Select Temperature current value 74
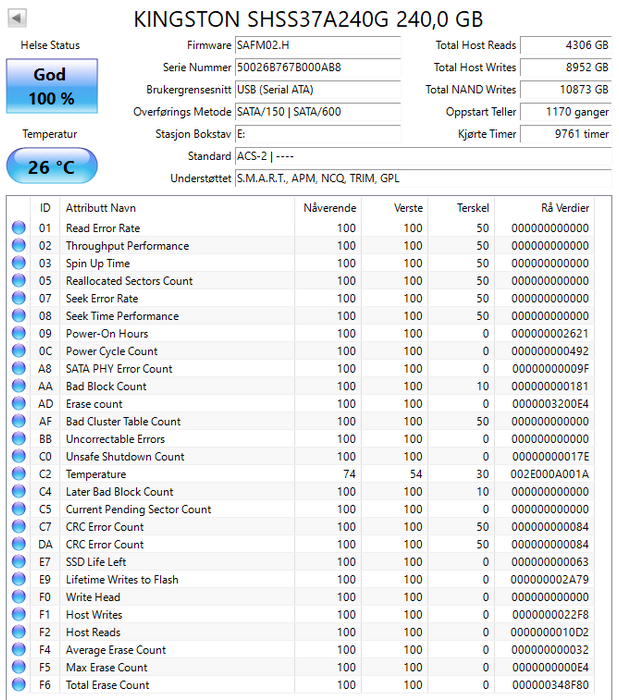 coord(349,474)
